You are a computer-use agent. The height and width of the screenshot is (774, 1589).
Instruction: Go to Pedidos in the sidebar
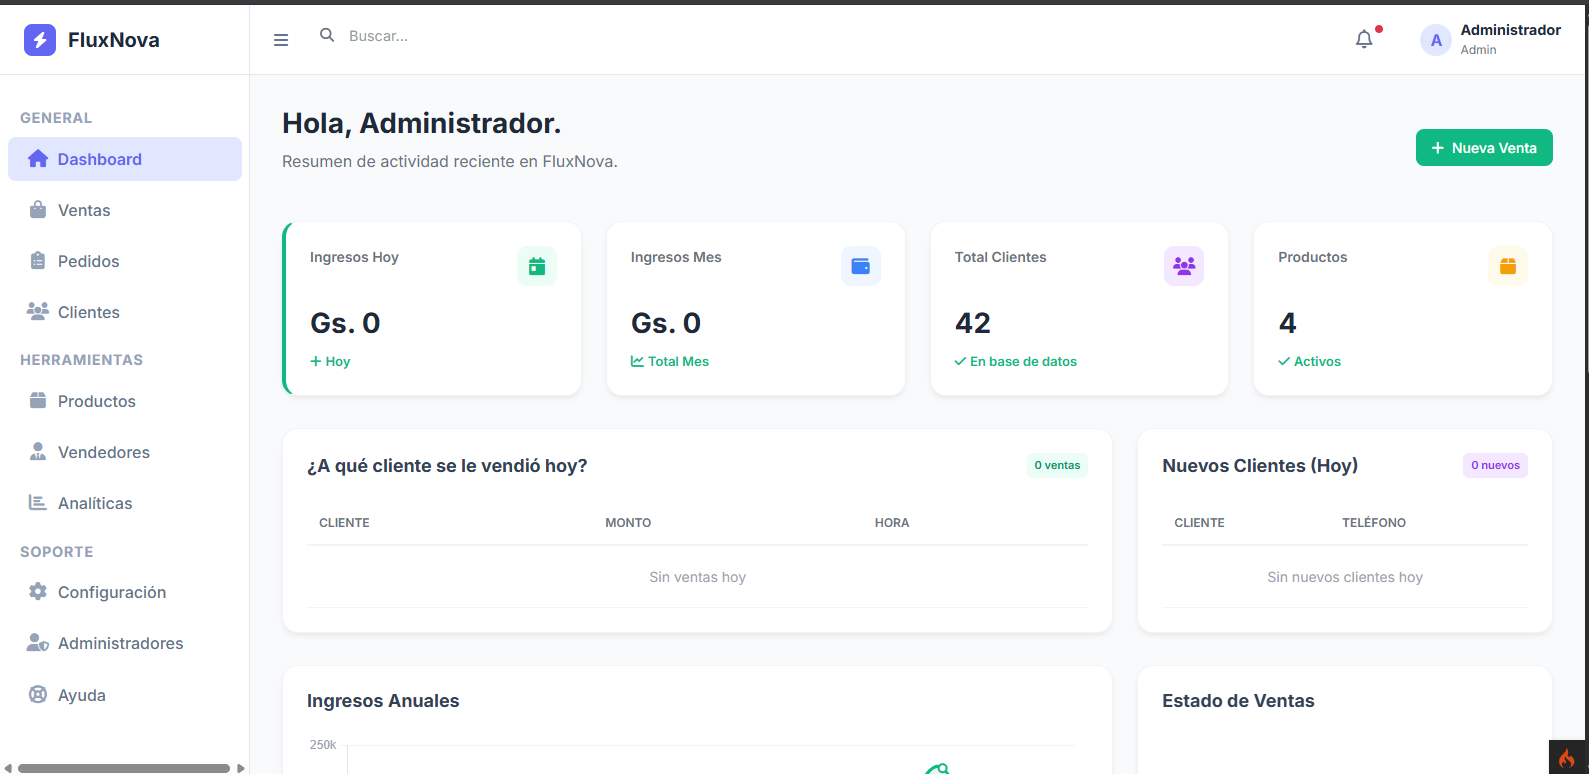tap(88, 261)
